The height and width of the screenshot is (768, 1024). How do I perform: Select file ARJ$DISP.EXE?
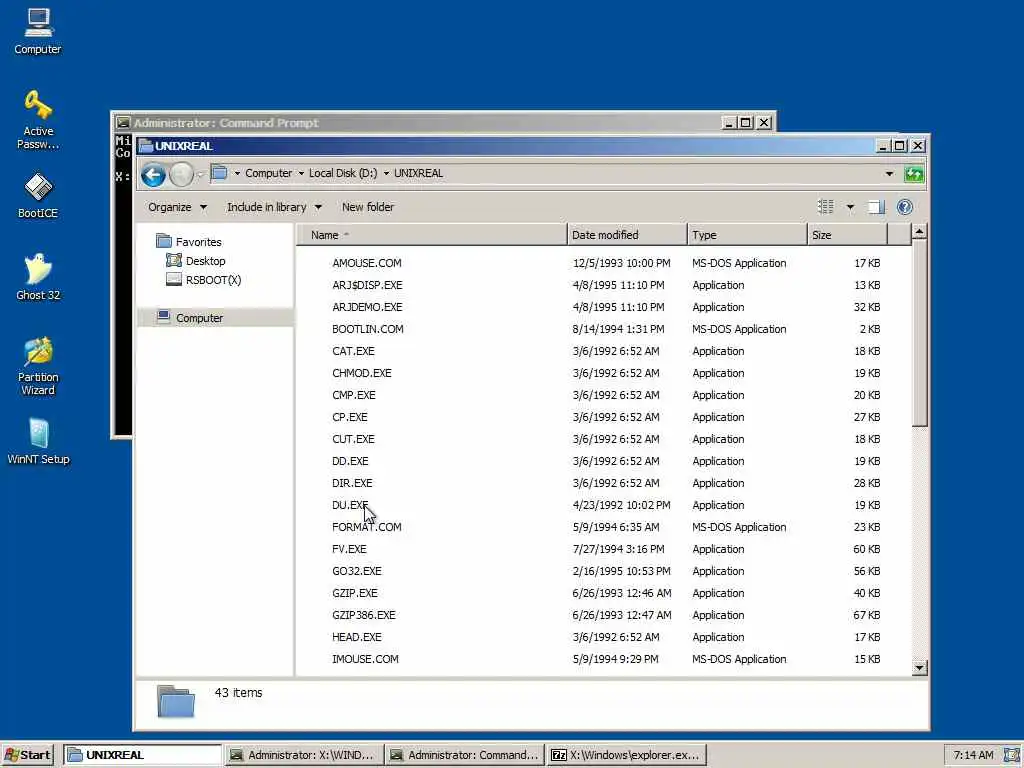click(x=367, y=285)
